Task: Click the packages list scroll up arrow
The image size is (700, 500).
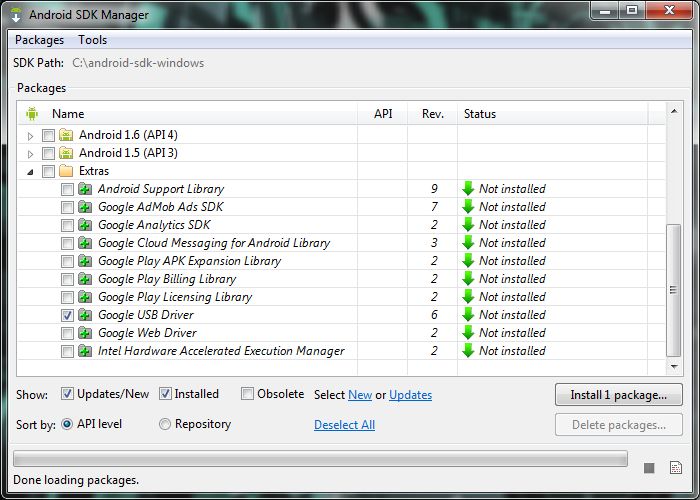Action: 674,111
